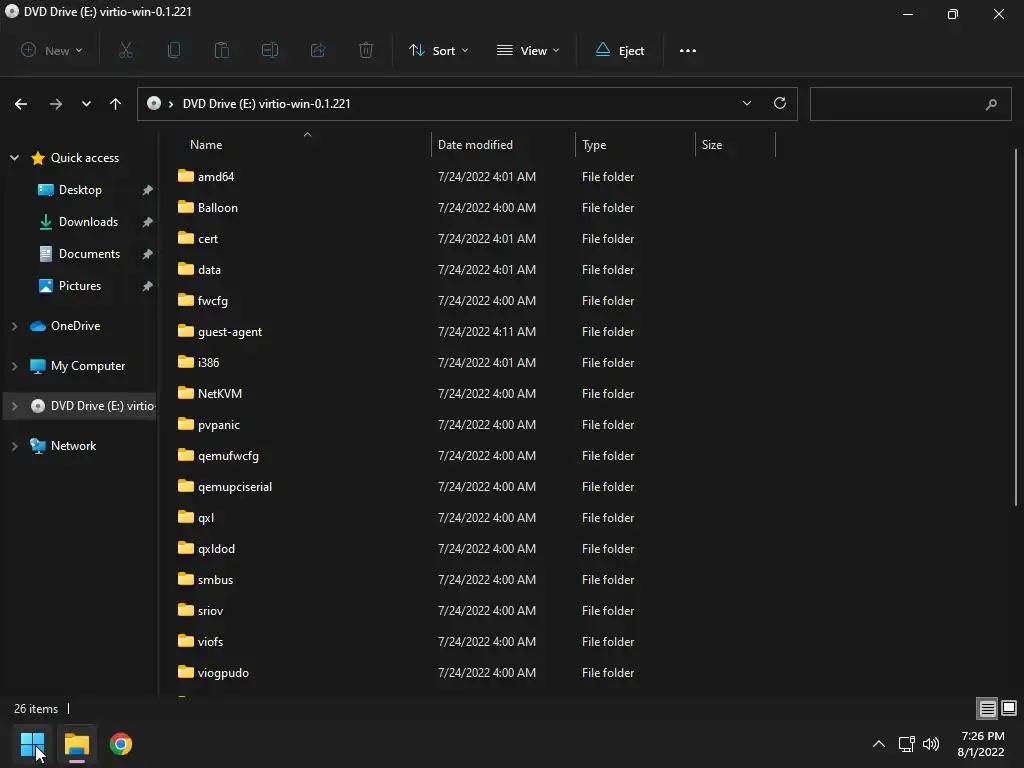This screenshot has height=768, width=1024.
Task: Select the fwcfg folder name
Action: coord(213,301)
